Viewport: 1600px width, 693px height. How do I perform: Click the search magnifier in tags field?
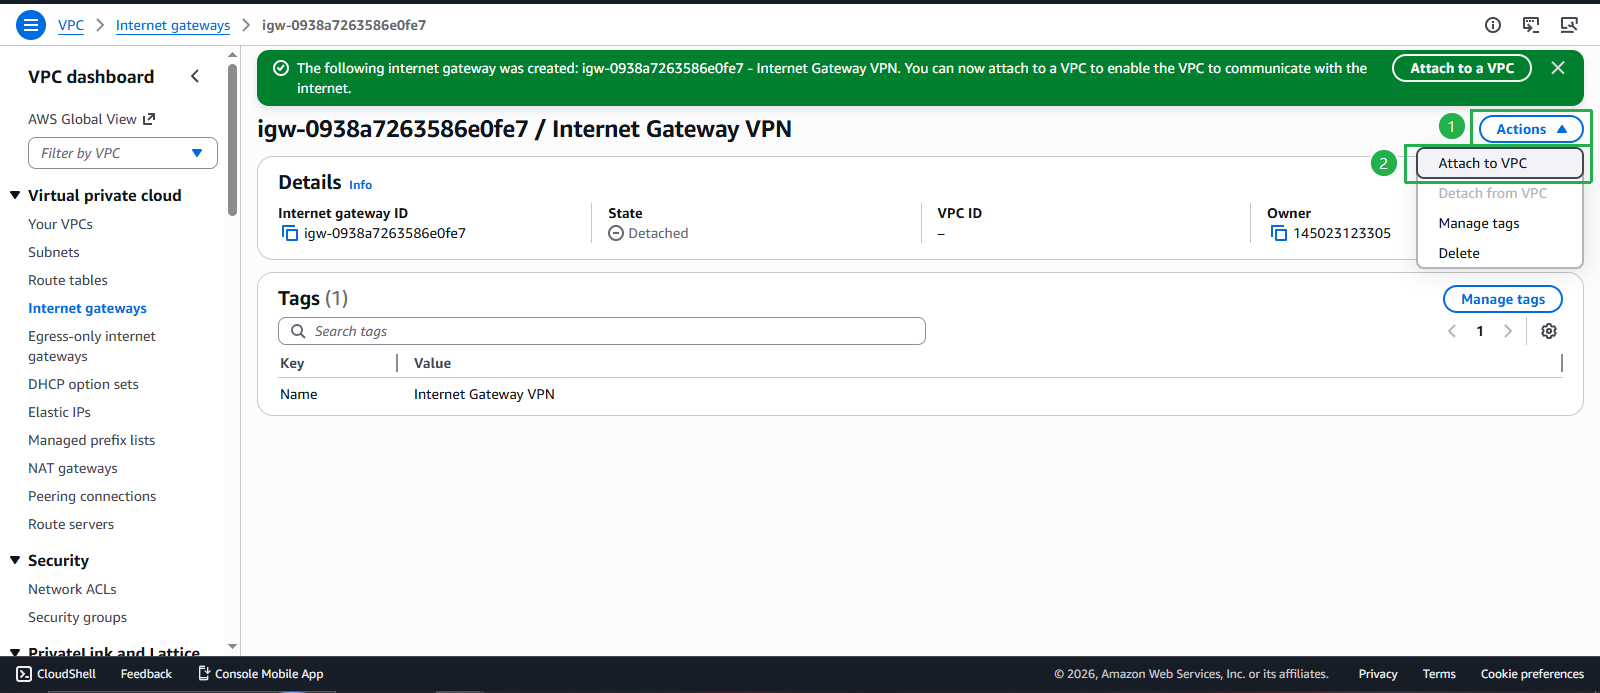click(x=298, y=331)
